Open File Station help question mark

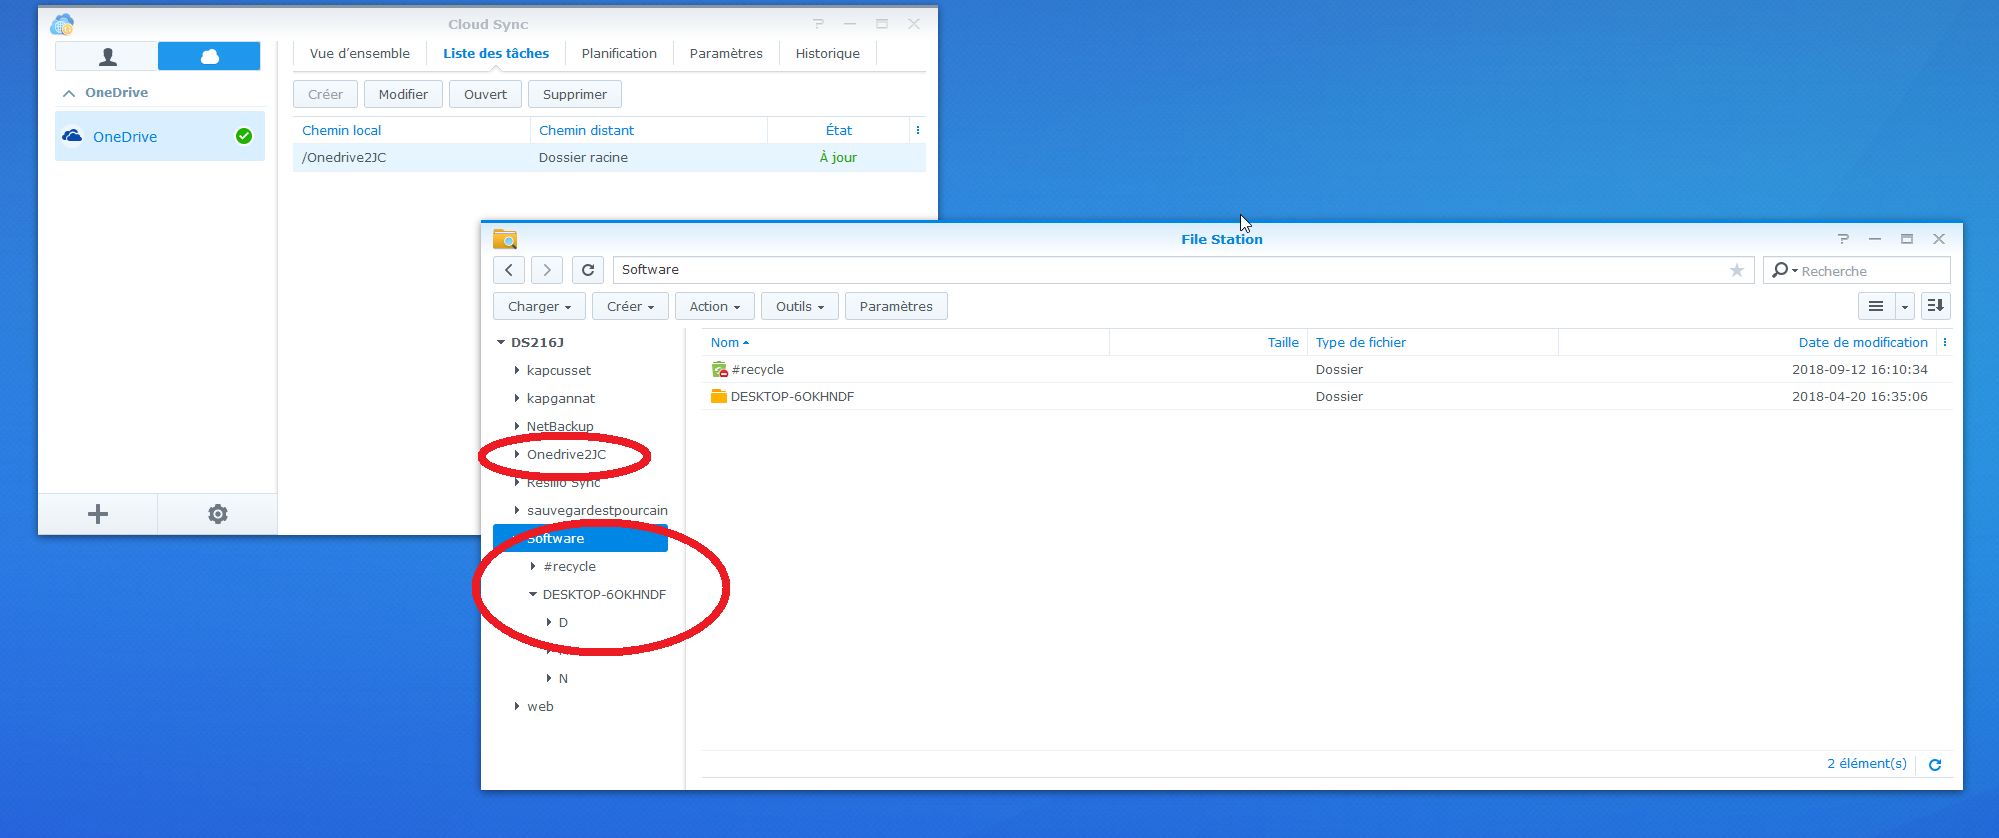(1843, 239)
